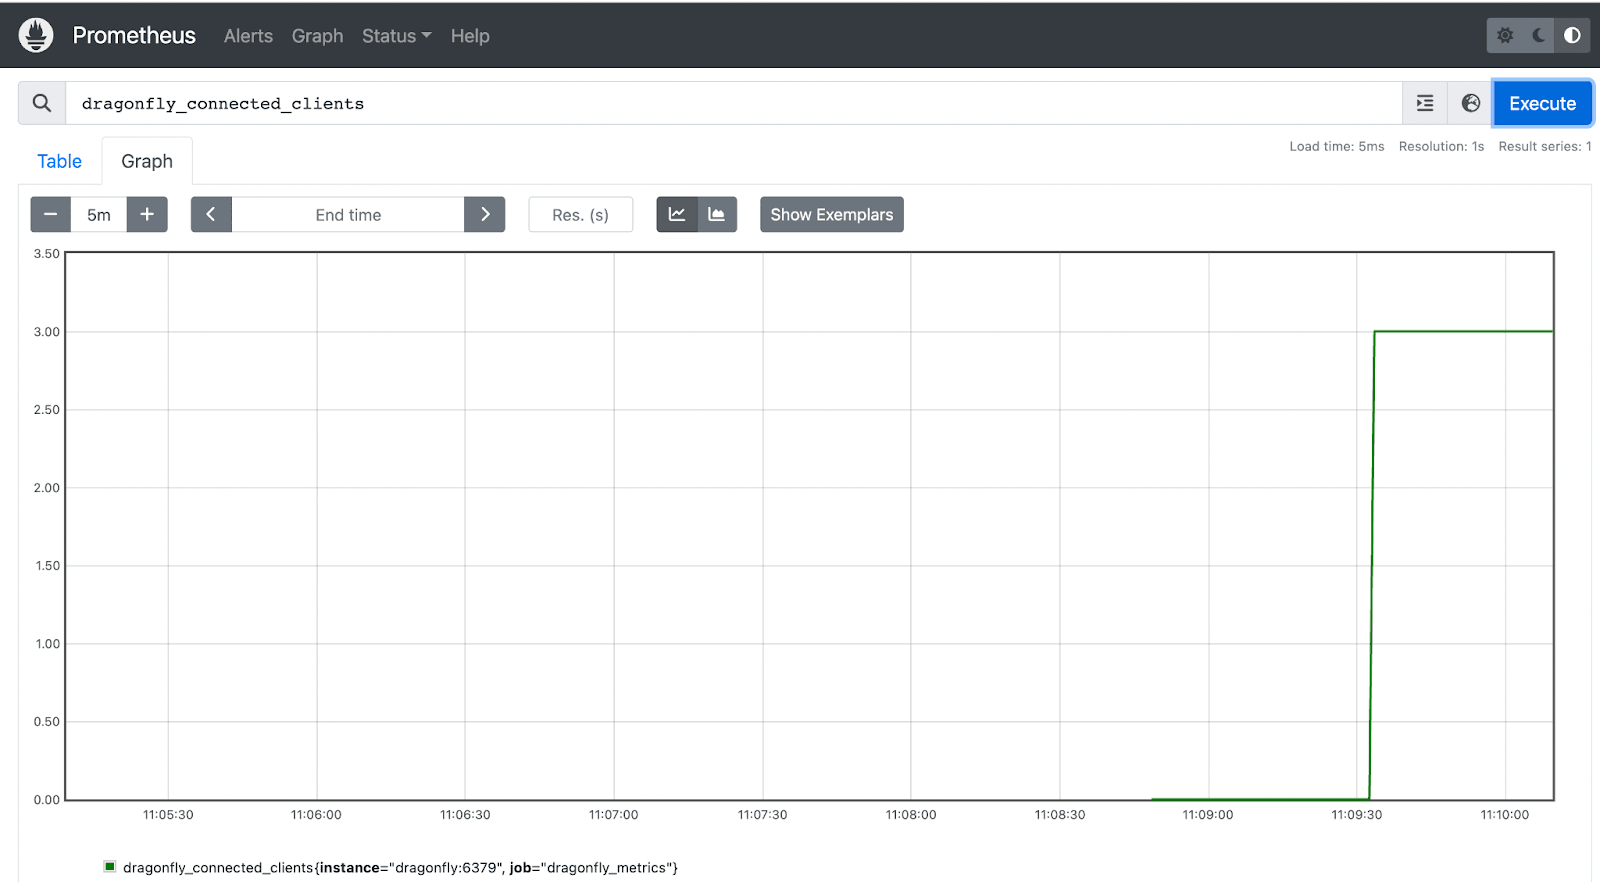Switch to the light theme sun icon
This screenshot has height=882, width=1600.
[x=1505, y=35]
